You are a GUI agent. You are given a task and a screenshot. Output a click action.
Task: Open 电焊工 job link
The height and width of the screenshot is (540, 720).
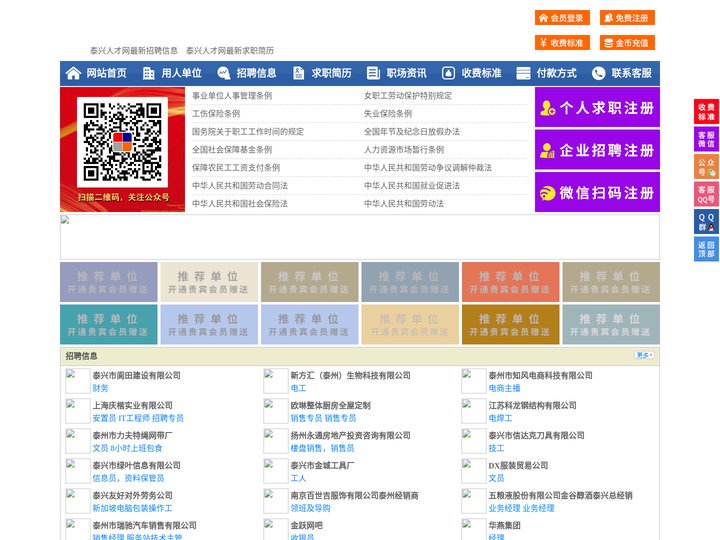pyautogui.click(x=500, y=418)
